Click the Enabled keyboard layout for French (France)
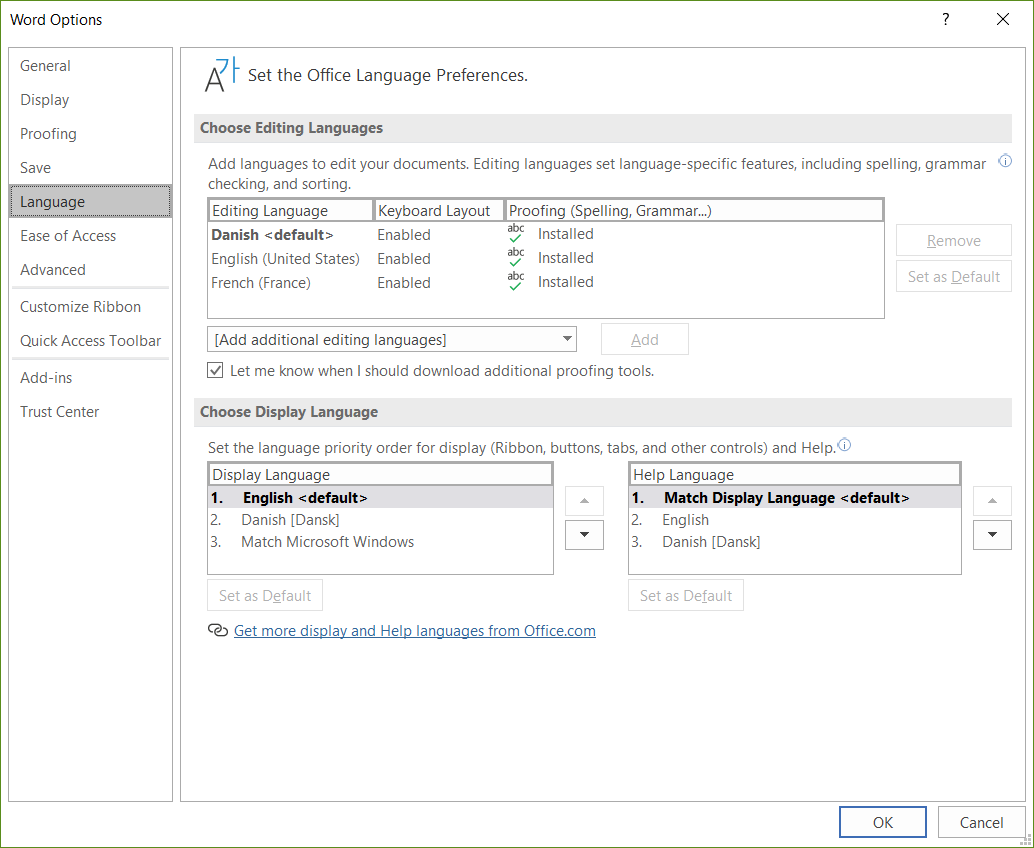The width and height of the screenshot is (1034, 848). pyautogui.click(x=404, y=282)
